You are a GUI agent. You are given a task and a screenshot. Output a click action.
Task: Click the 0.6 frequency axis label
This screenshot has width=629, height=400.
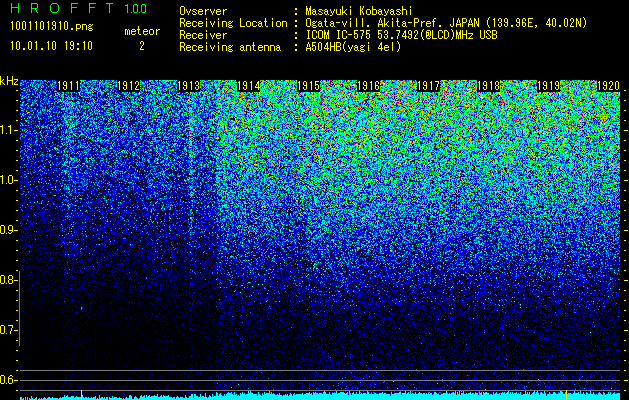click(7, 380)
